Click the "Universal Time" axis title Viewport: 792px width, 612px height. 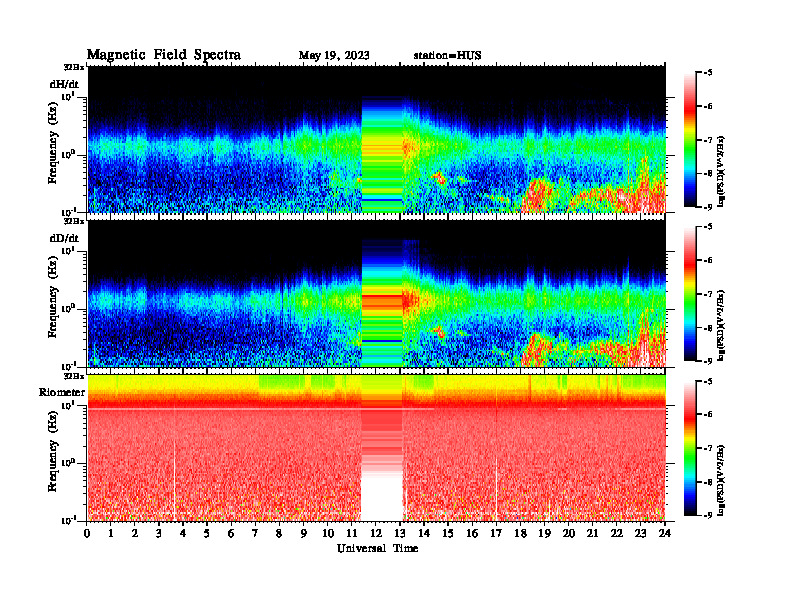(377, 548)
